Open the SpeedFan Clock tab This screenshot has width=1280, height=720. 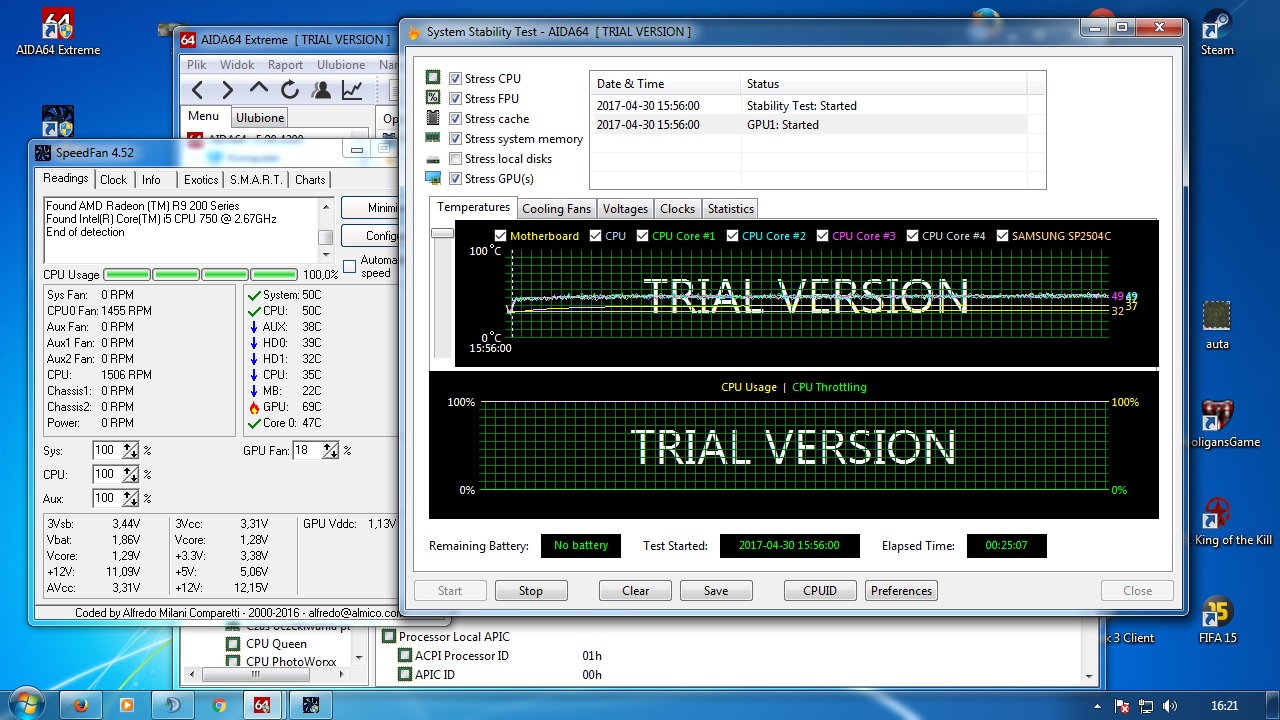[x=114, y=180]
